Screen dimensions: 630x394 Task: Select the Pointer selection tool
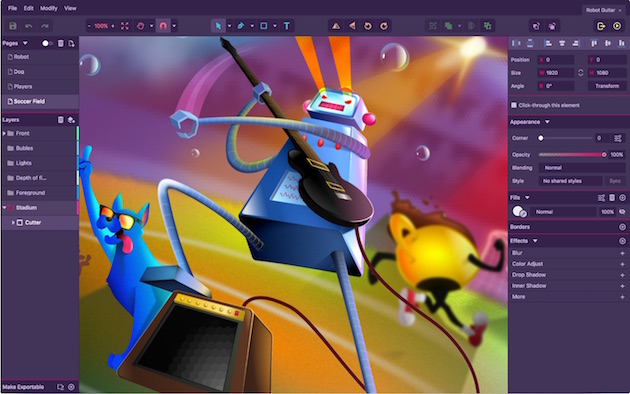tap(218, 26)
